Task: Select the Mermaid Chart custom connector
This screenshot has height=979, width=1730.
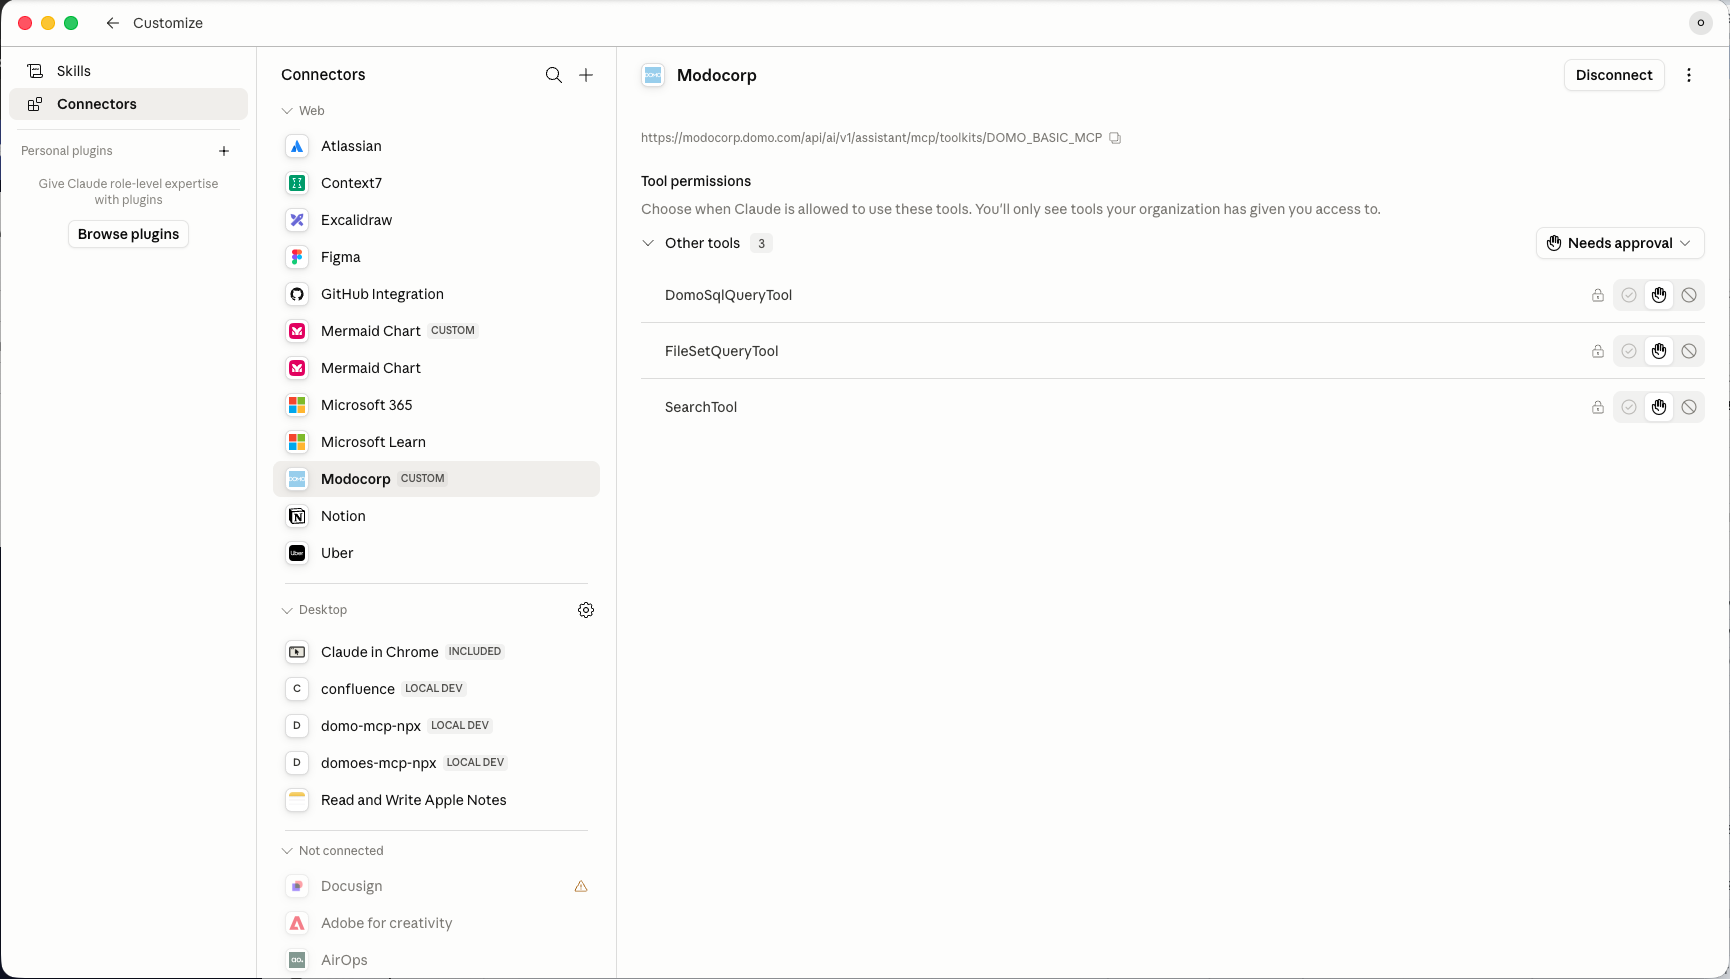Action: pos(436,331)
